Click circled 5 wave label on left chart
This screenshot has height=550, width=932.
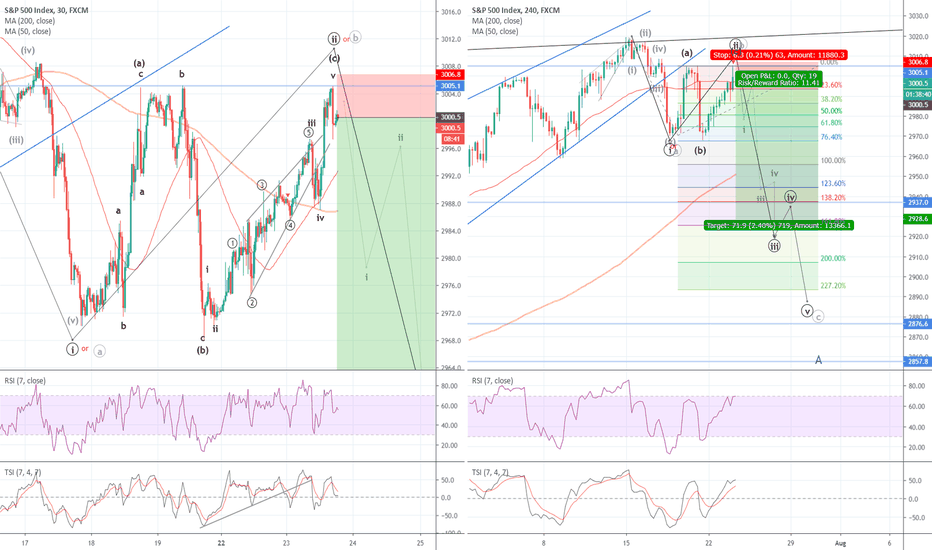308,132
